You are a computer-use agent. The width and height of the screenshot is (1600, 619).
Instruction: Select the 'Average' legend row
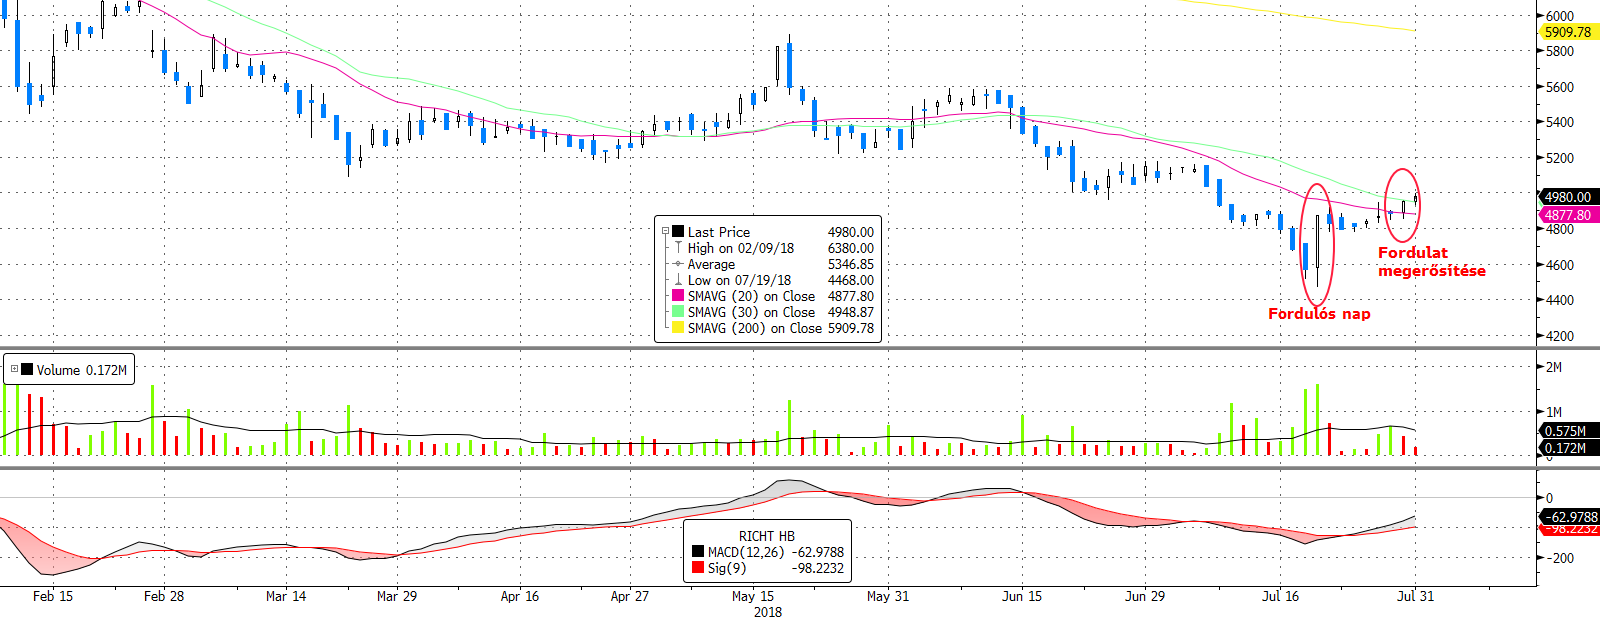(711, 264)
